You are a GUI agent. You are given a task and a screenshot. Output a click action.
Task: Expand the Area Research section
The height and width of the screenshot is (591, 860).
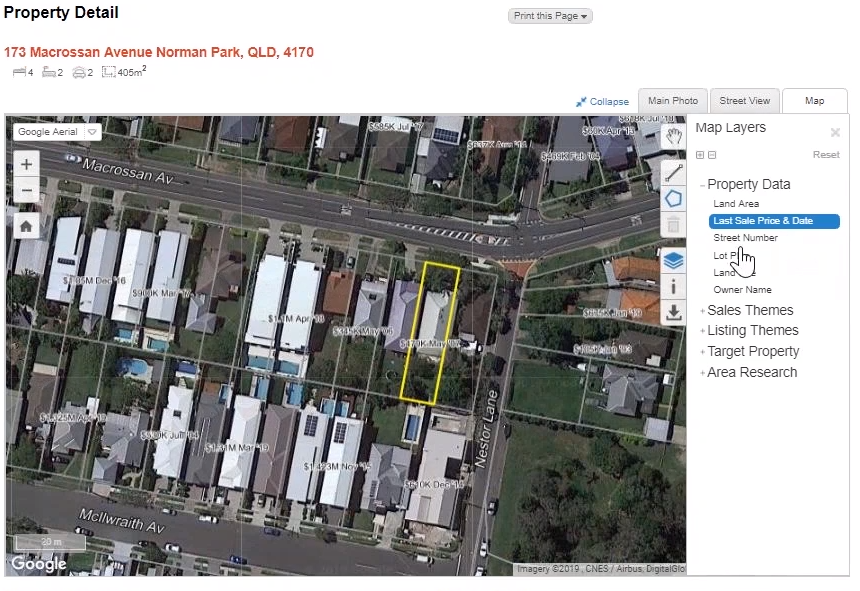click(753, 372)
